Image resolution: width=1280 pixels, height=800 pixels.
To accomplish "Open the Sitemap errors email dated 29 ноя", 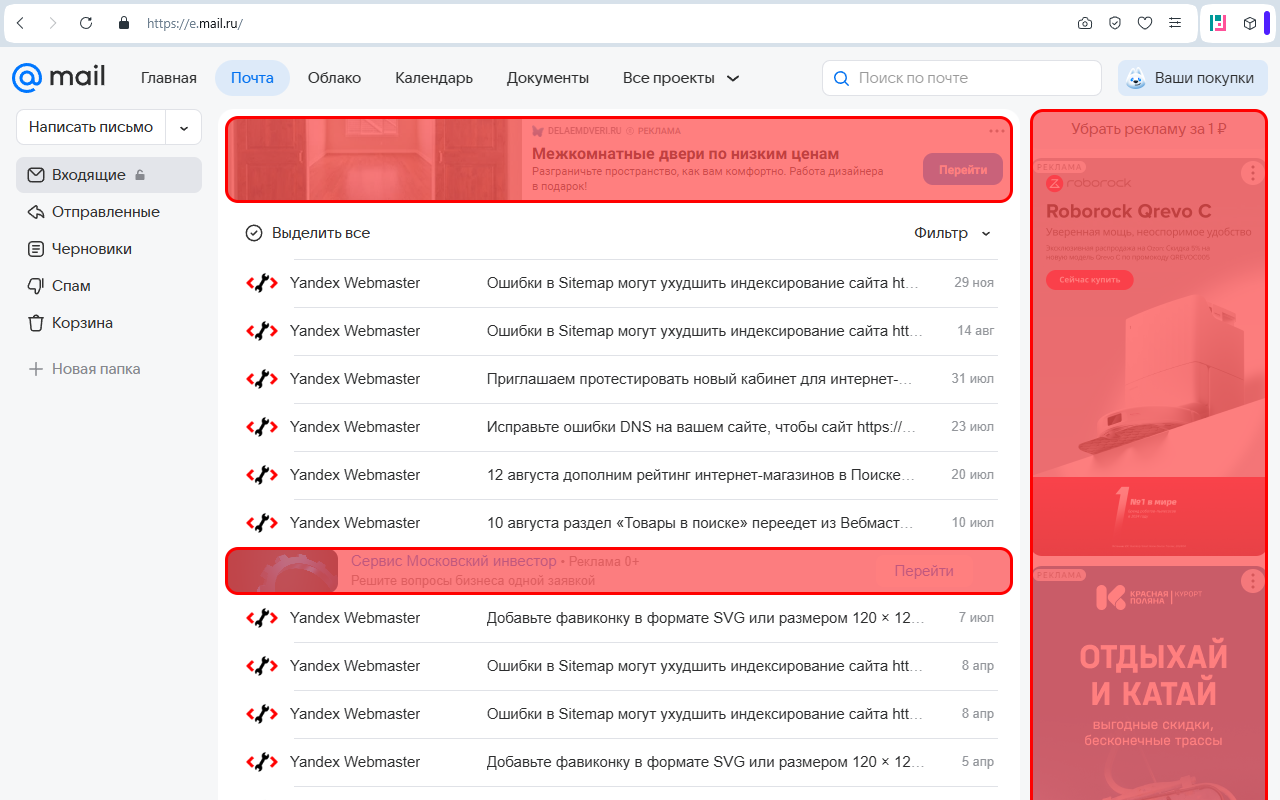I will tap(621, 283).
